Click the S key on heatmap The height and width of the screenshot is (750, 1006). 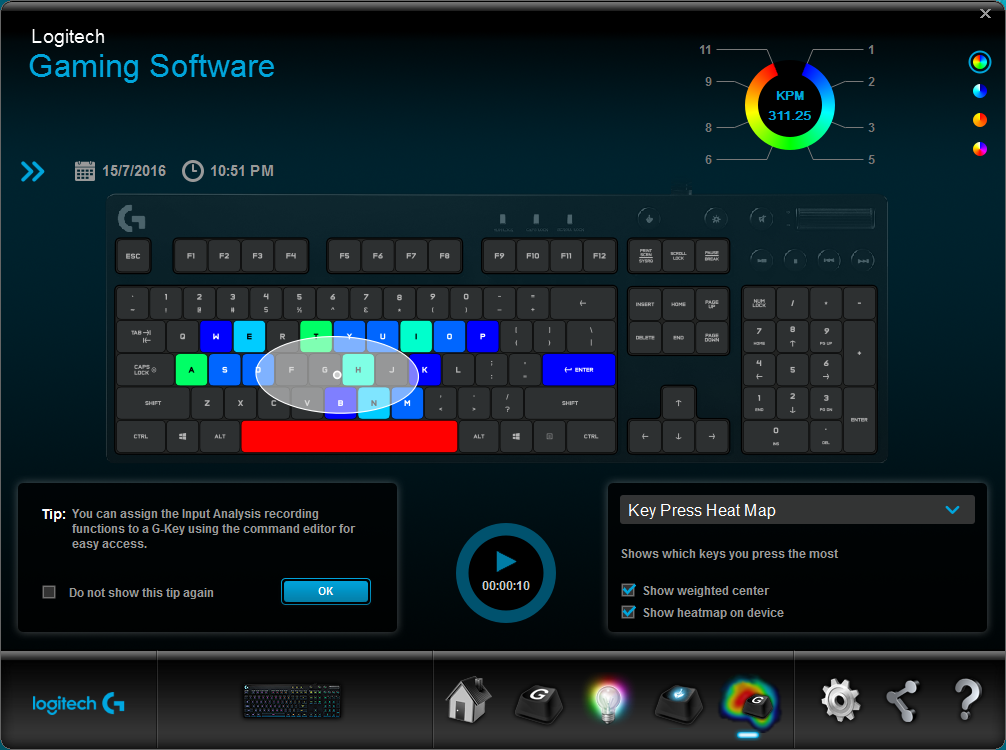pos(225,370)
